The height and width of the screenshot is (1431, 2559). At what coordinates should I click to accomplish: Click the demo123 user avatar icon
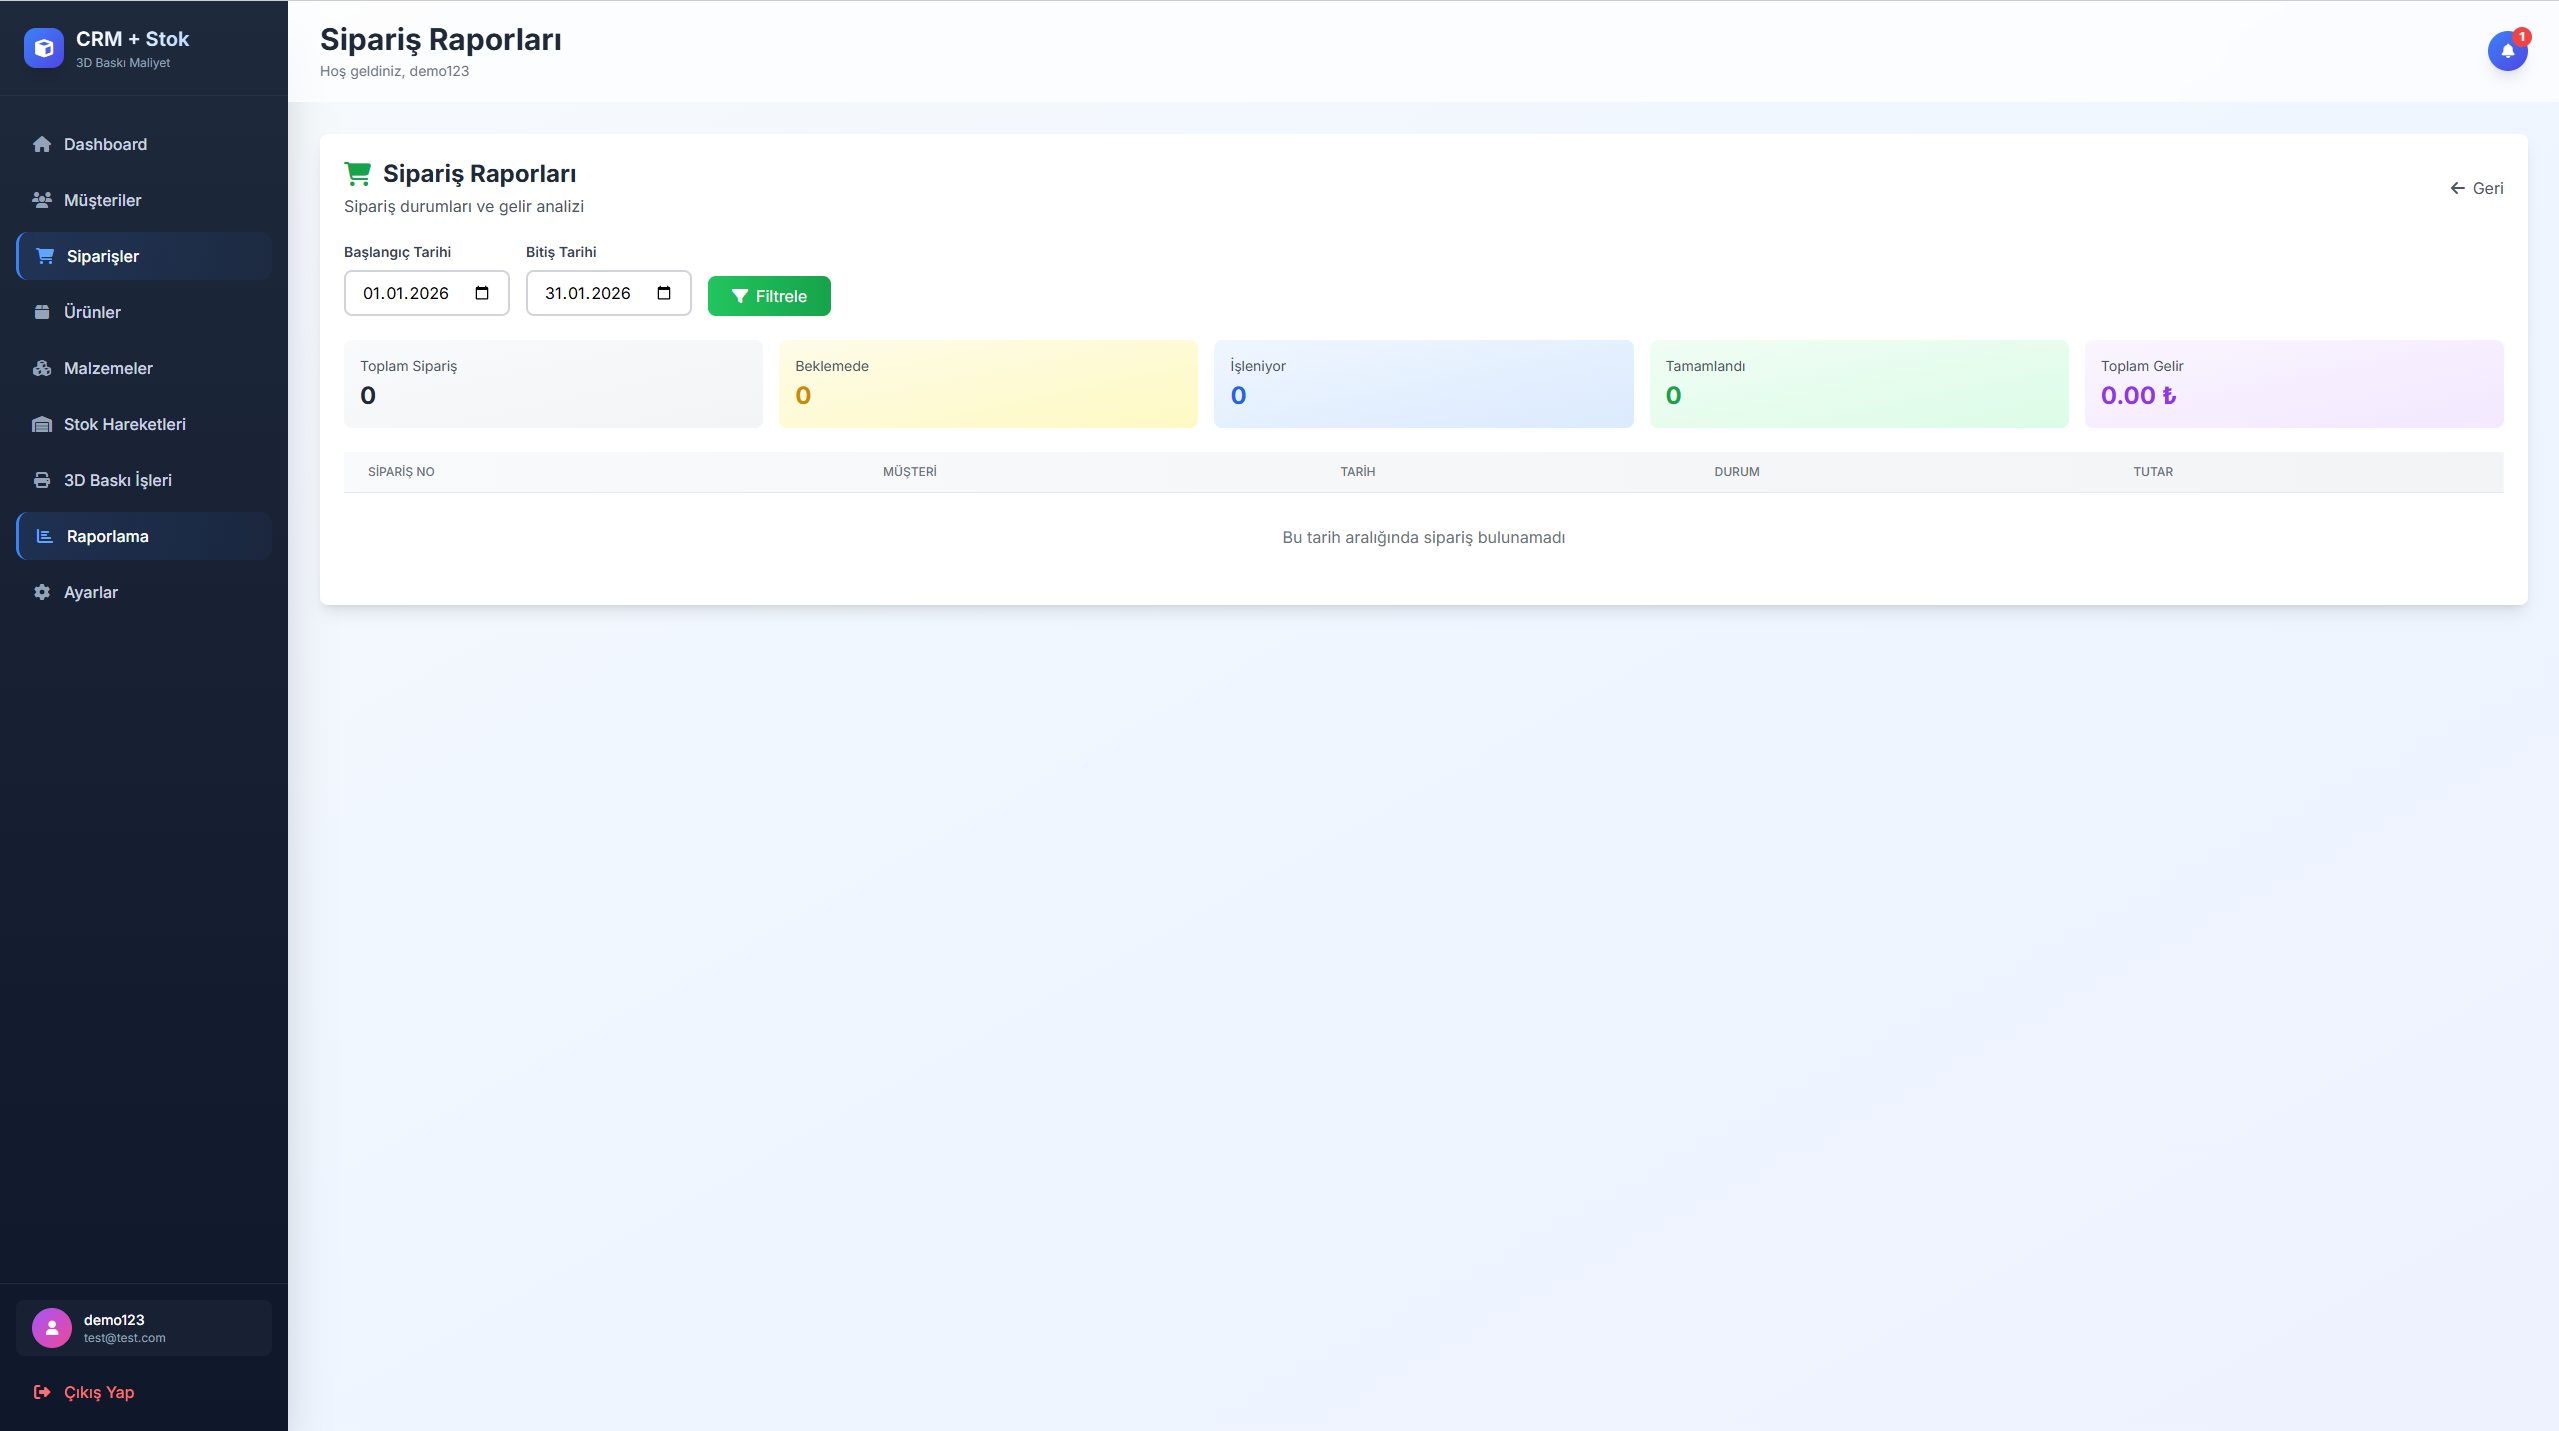click(52, 1328)
